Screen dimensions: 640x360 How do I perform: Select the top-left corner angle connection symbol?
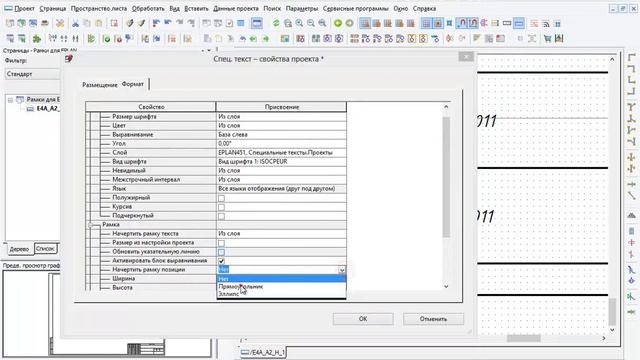(631, 58)
